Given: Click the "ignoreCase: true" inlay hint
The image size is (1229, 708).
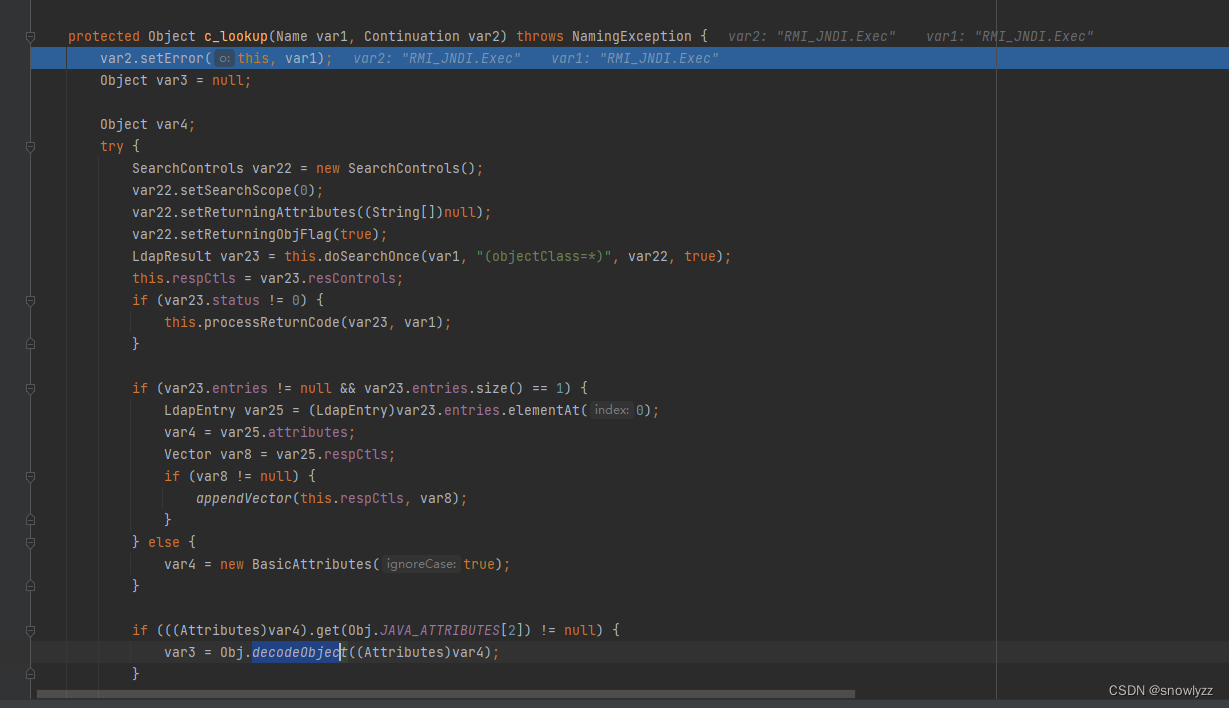Looking at the screenshot, I should [x=420, y=563].
